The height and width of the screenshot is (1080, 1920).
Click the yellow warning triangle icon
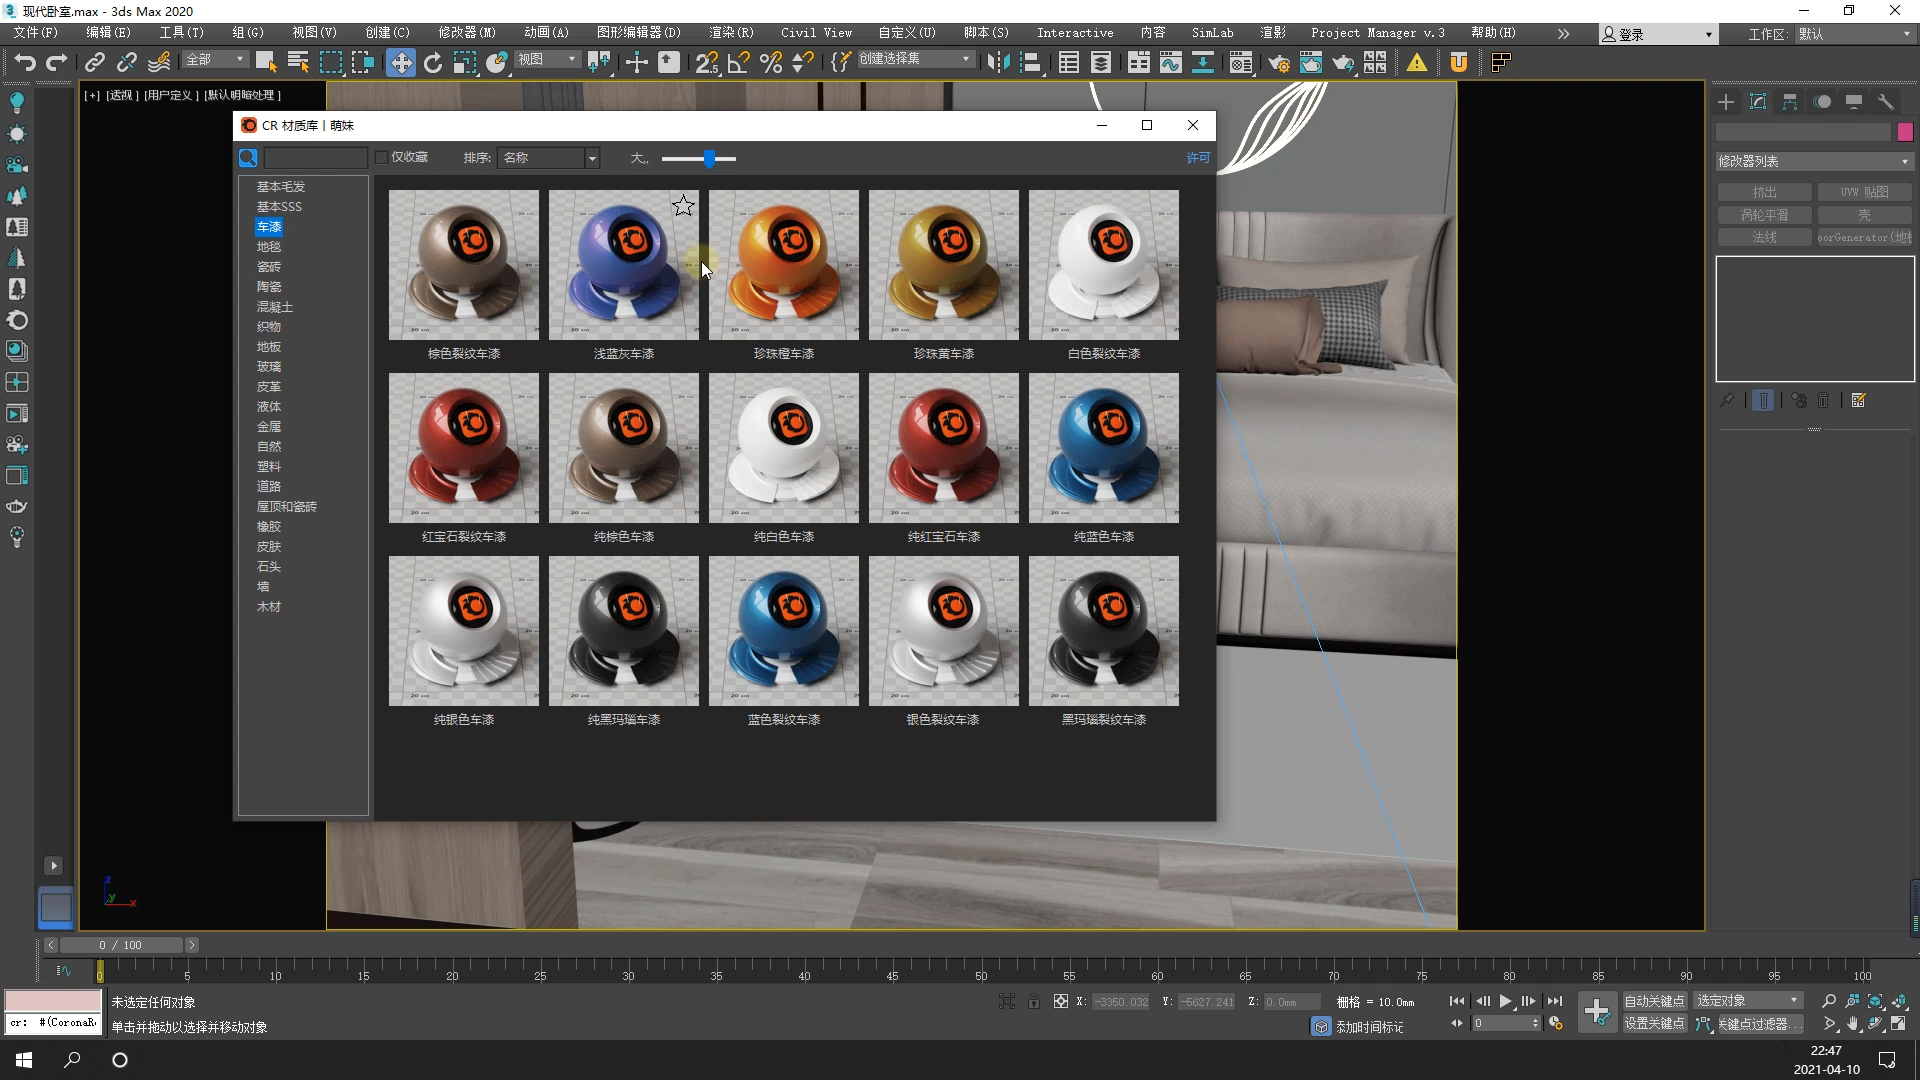pos(1417,63)
